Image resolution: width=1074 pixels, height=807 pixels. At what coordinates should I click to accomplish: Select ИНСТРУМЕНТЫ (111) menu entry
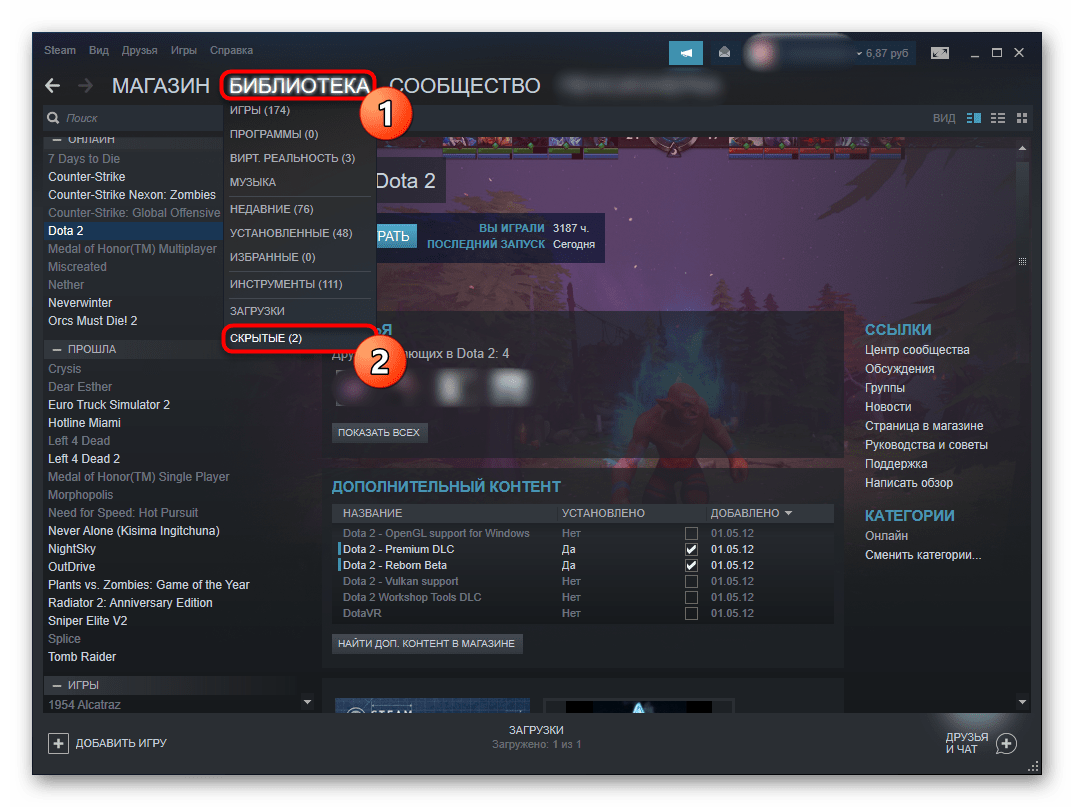pyautogui.click(x=286, y=284)
